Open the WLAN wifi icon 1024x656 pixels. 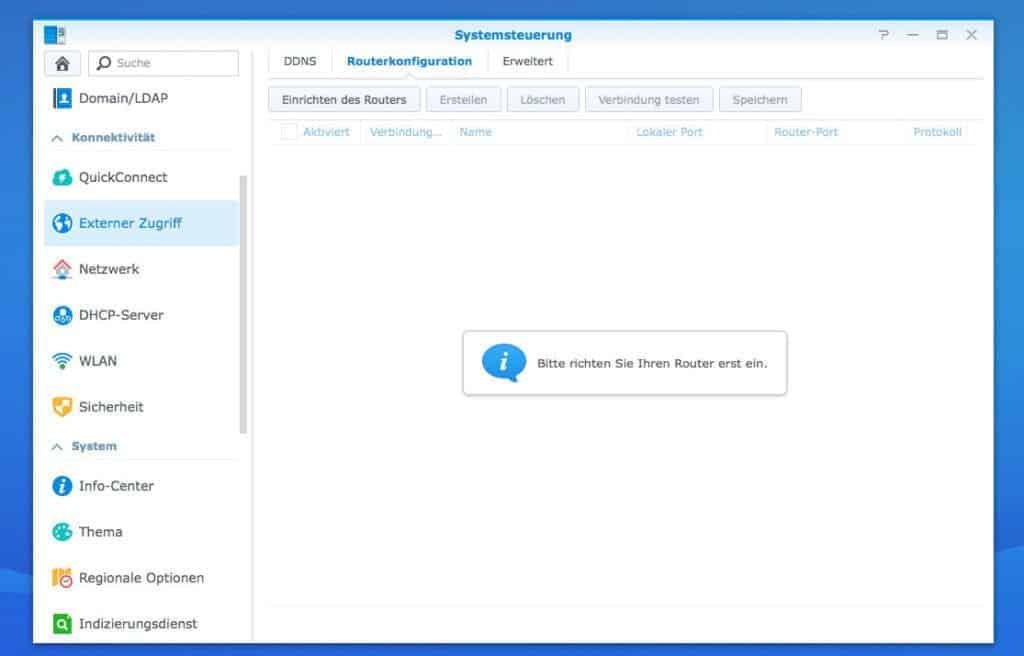pos(62,361)
